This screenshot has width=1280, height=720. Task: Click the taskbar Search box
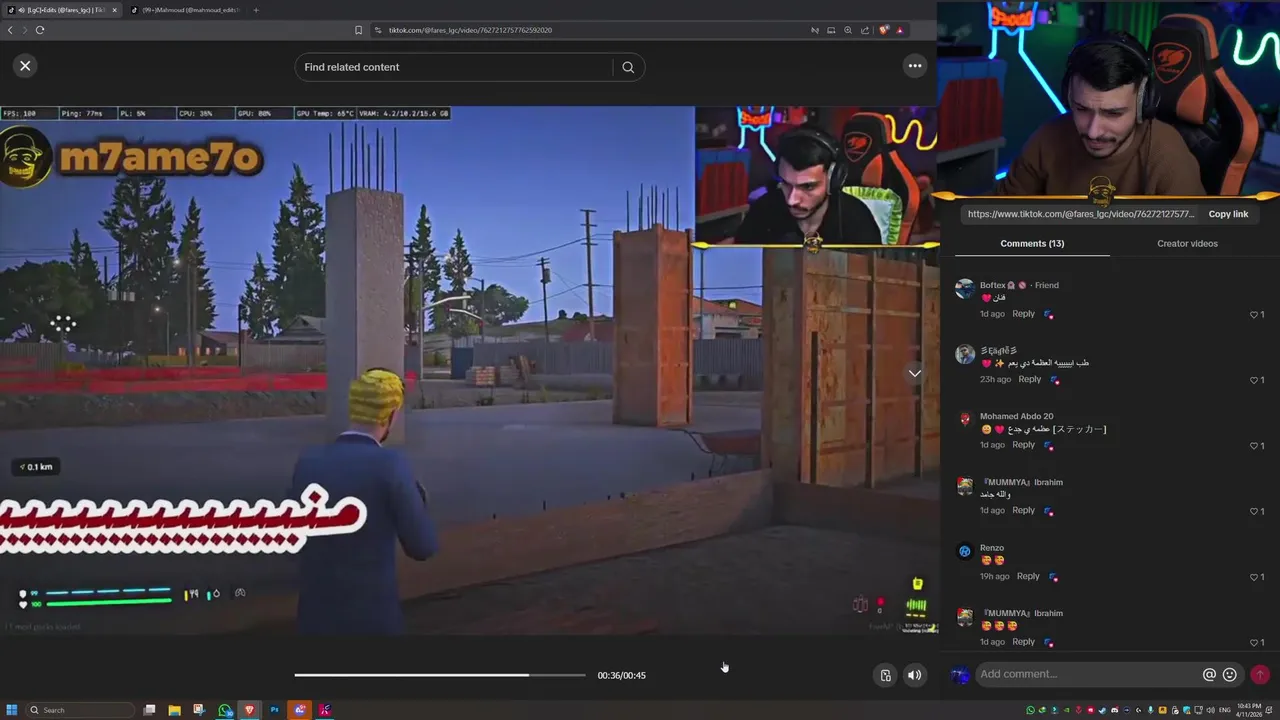pyautogui.click(x=80, y=710)
